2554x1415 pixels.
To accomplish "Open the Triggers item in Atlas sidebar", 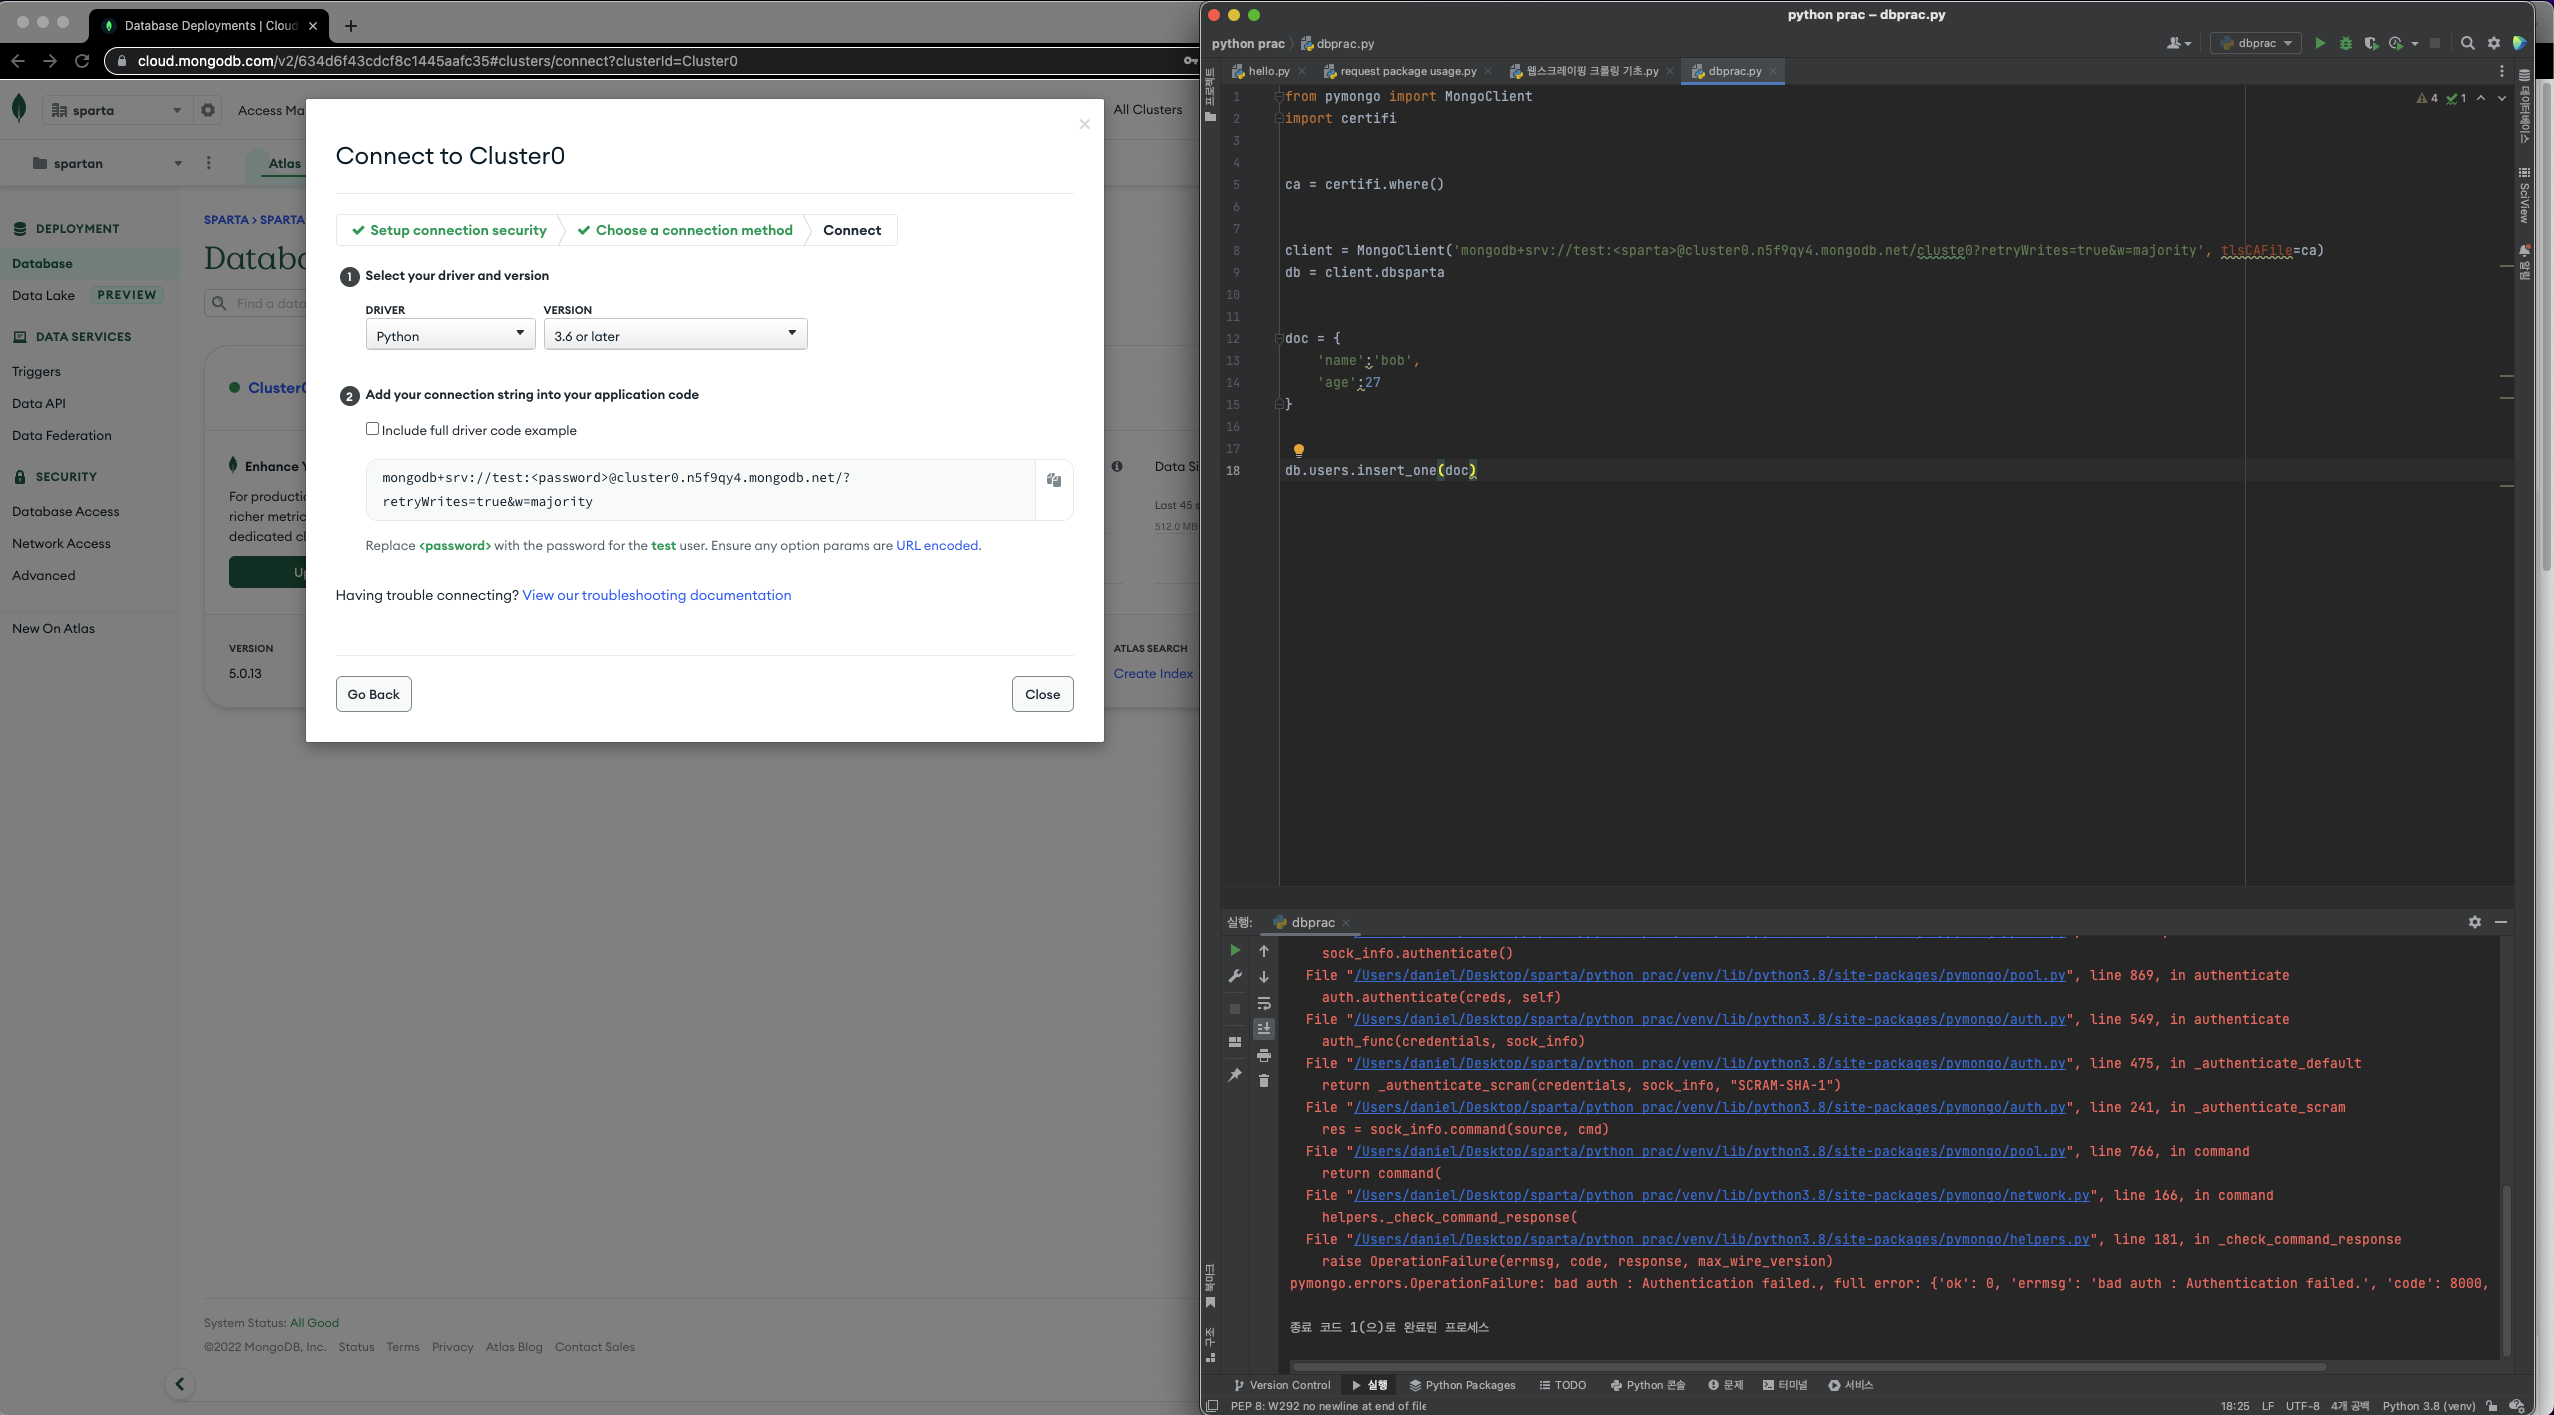I will [x=36, y=371].
